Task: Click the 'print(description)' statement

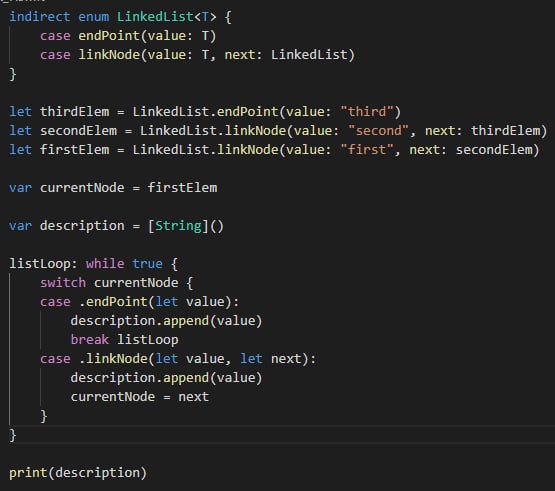Action: pyautogui.click(x=78, y=473)
